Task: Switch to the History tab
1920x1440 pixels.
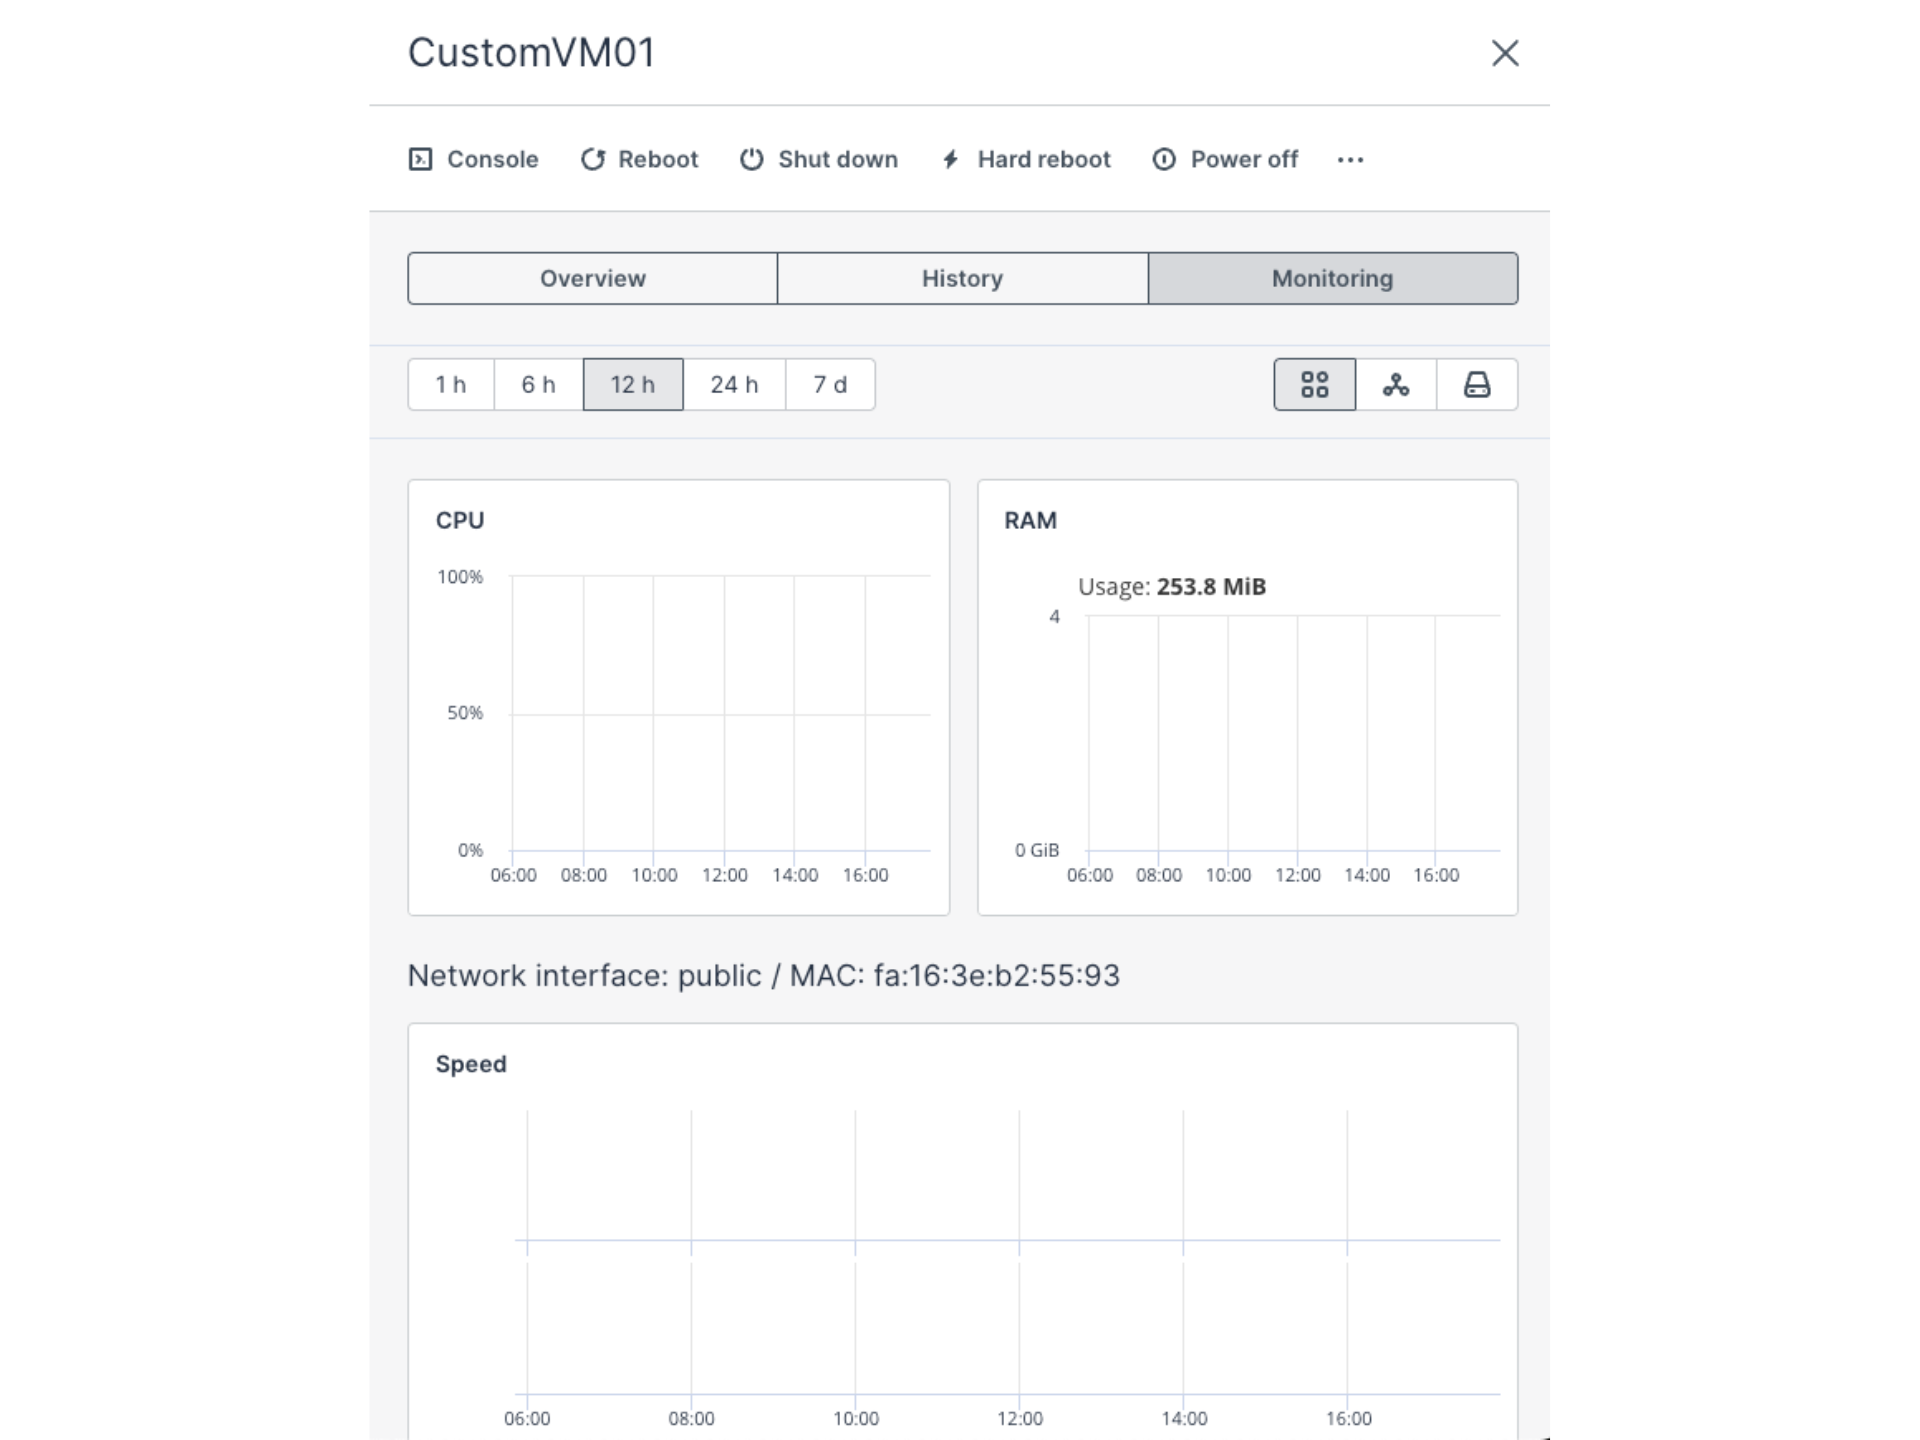Action: pyautogui.click(x=962, y=279)
